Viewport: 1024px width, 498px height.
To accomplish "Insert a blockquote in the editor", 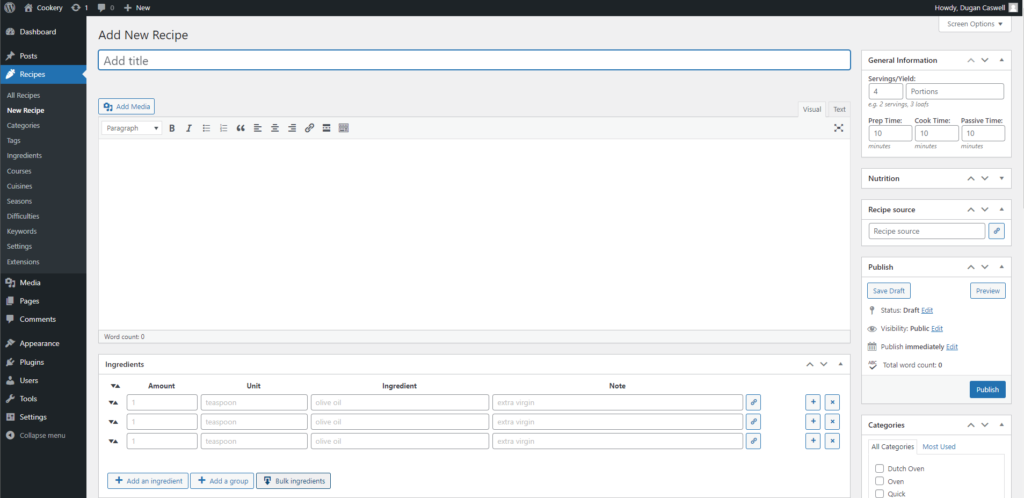I will [240, 128].
